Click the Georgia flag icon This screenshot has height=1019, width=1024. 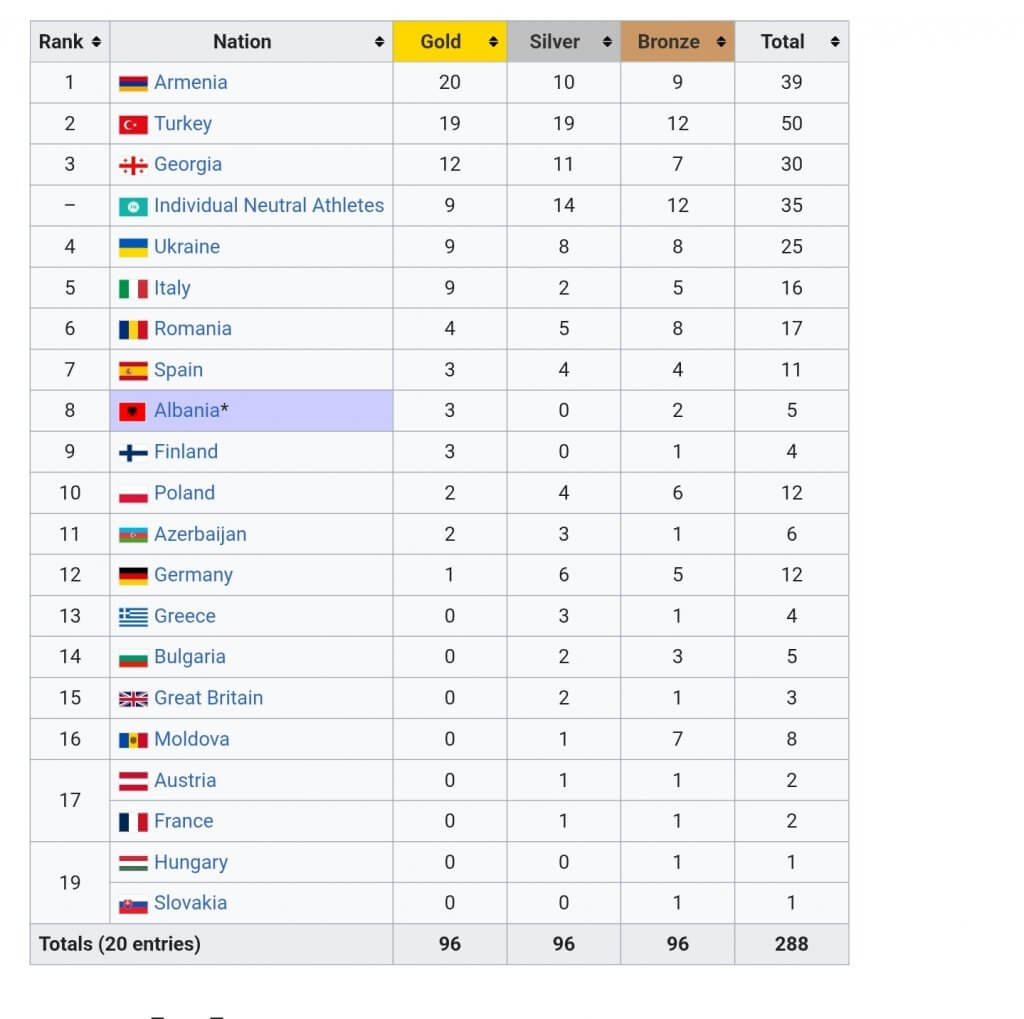[133, 165]
